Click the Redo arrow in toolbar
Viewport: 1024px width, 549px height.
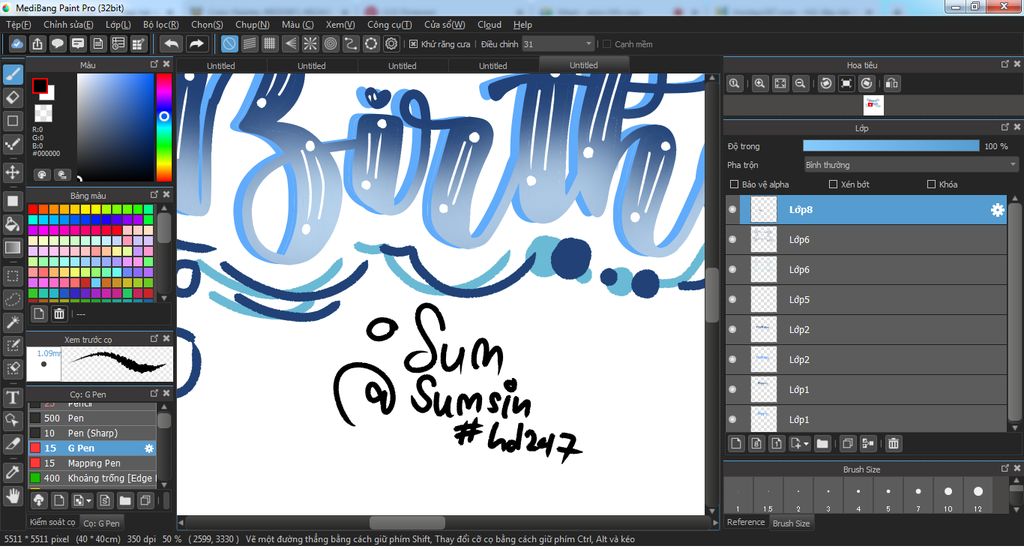coord(196,44)
